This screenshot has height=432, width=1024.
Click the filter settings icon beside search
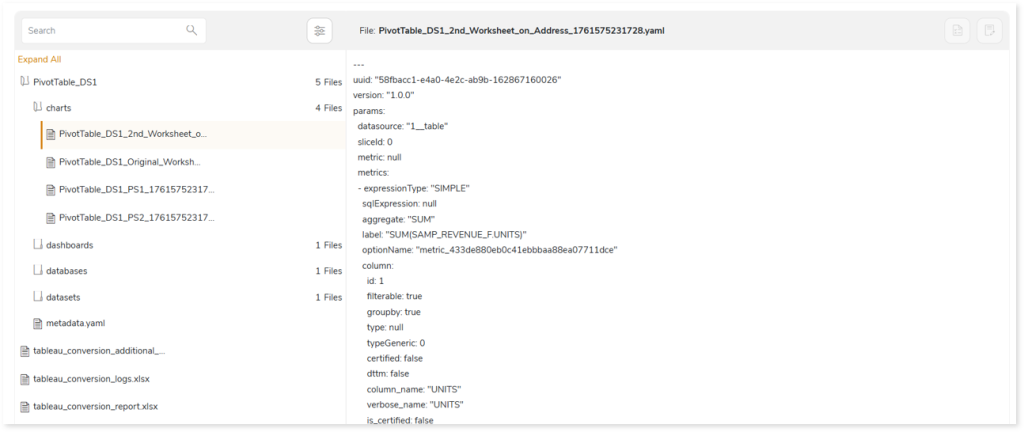[x=319, y=31]
